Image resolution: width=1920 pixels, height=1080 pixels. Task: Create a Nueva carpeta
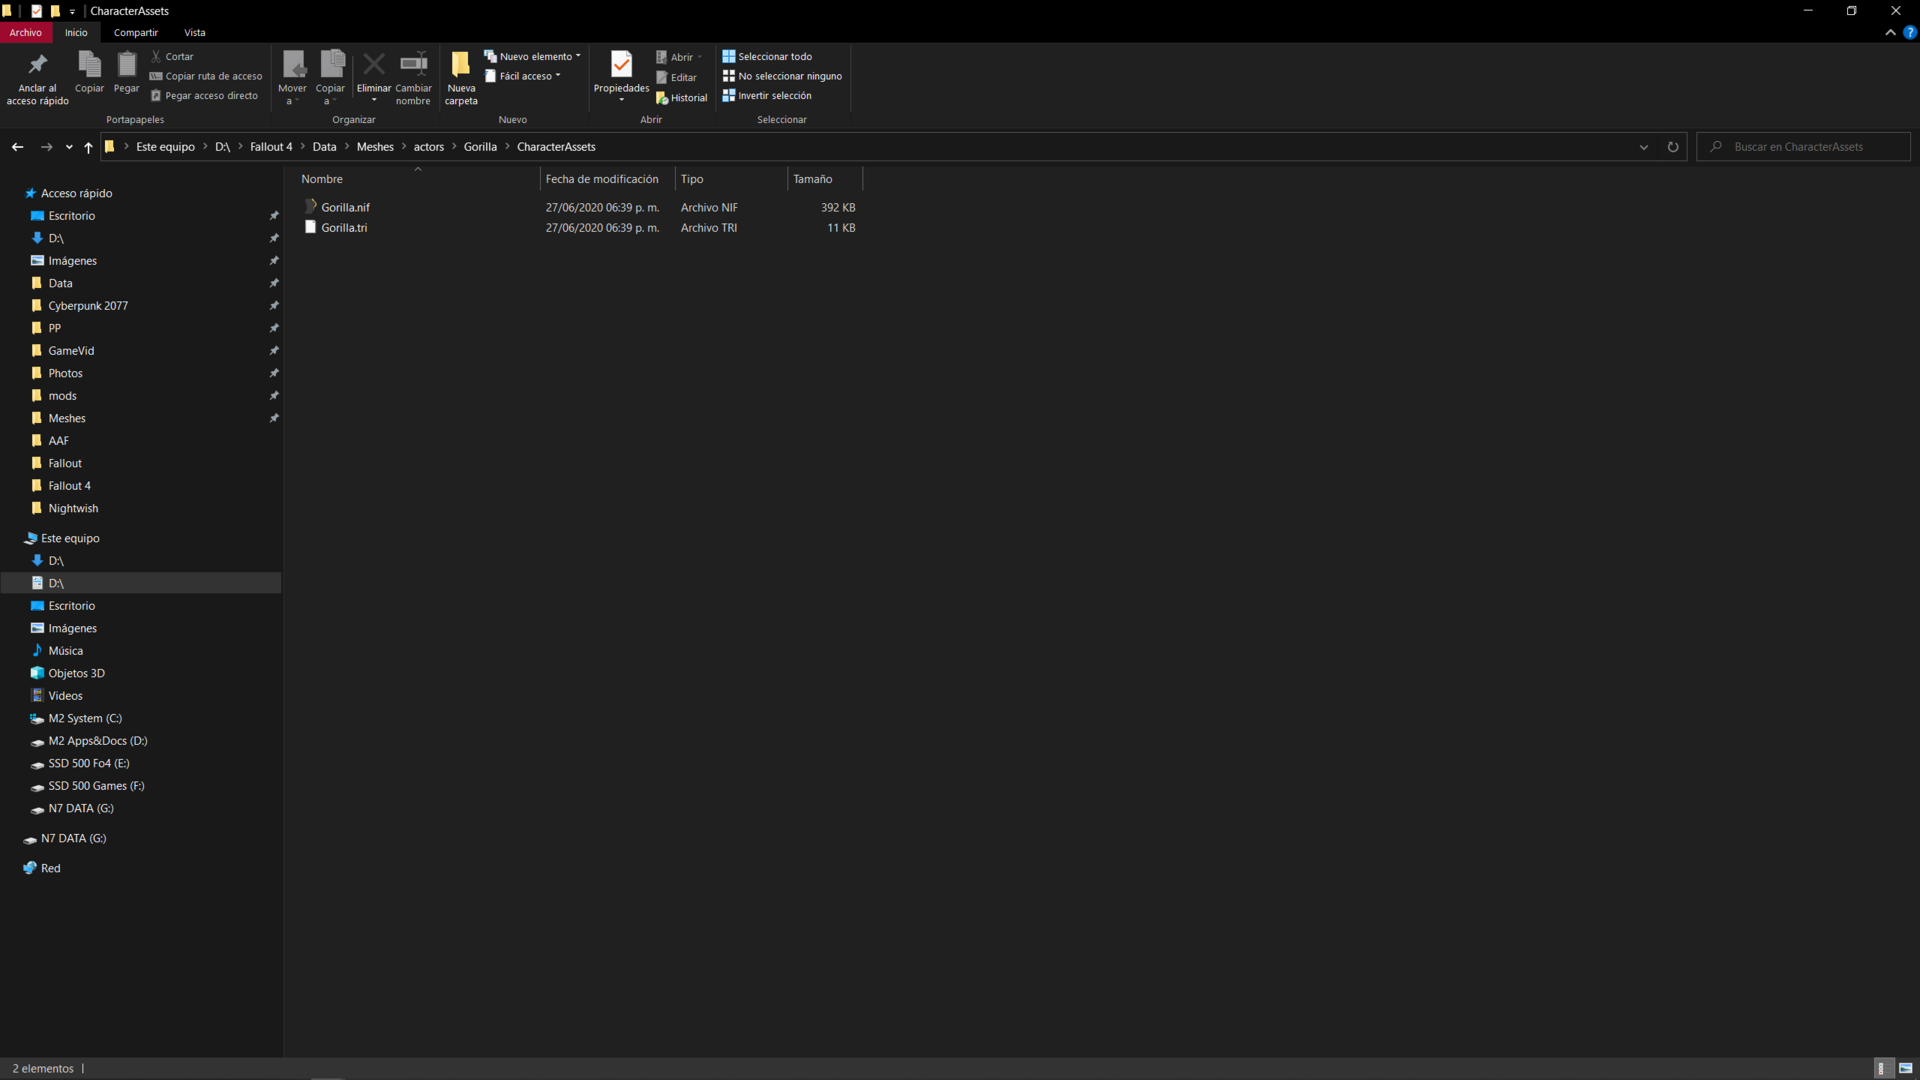[461, 77]
